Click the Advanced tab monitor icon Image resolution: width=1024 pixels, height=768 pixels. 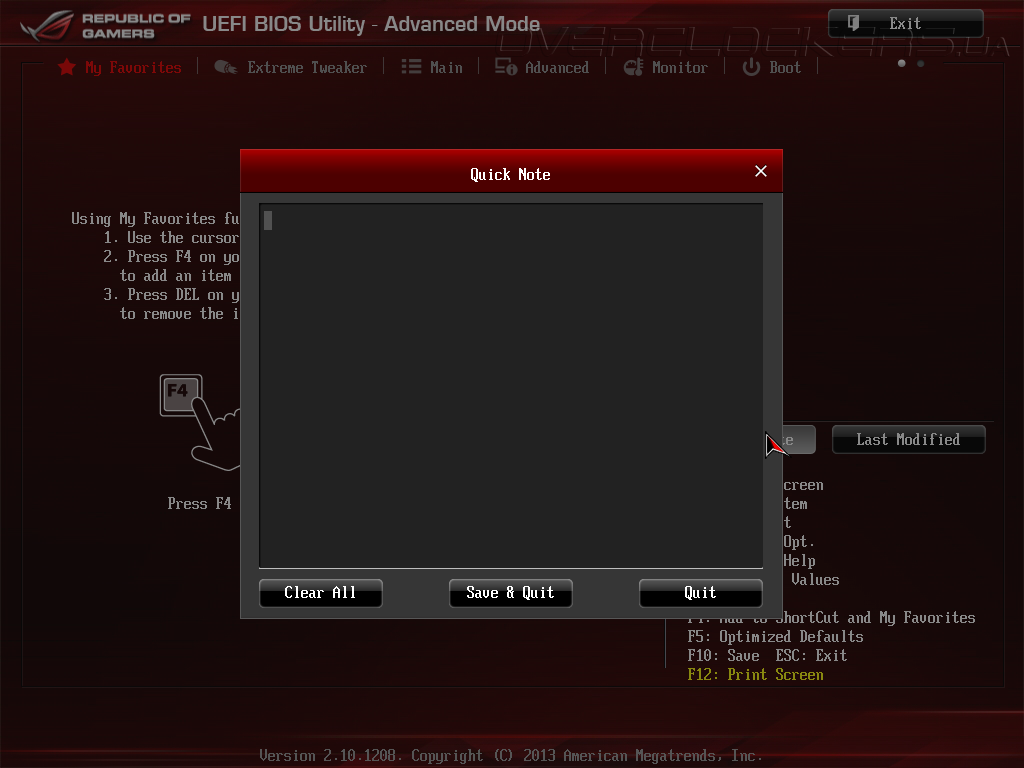click(505, 67)
